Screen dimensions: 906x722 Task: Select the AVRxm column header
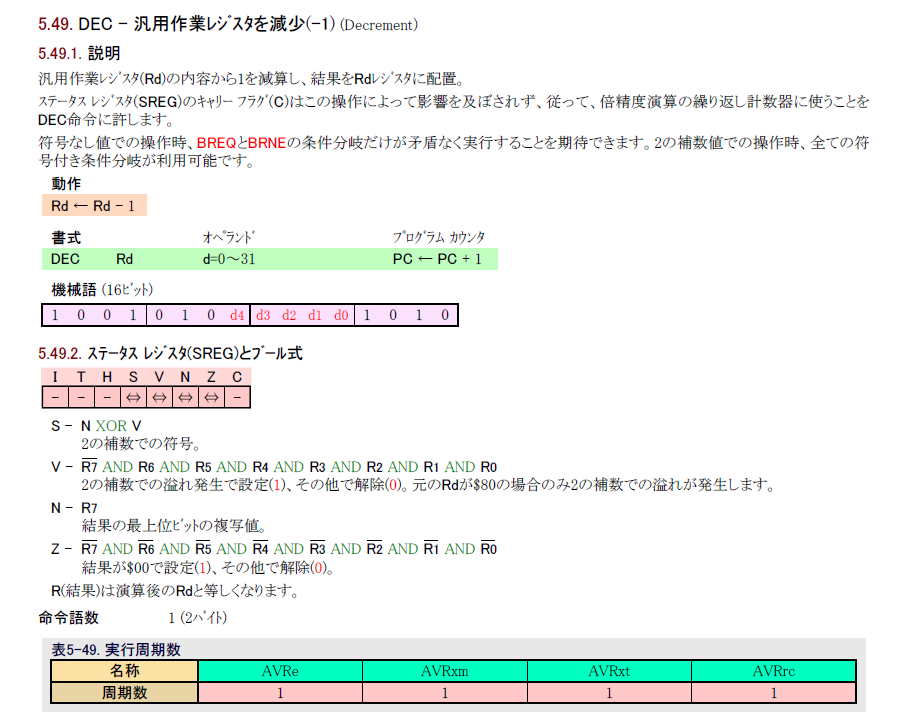(444, 671)
